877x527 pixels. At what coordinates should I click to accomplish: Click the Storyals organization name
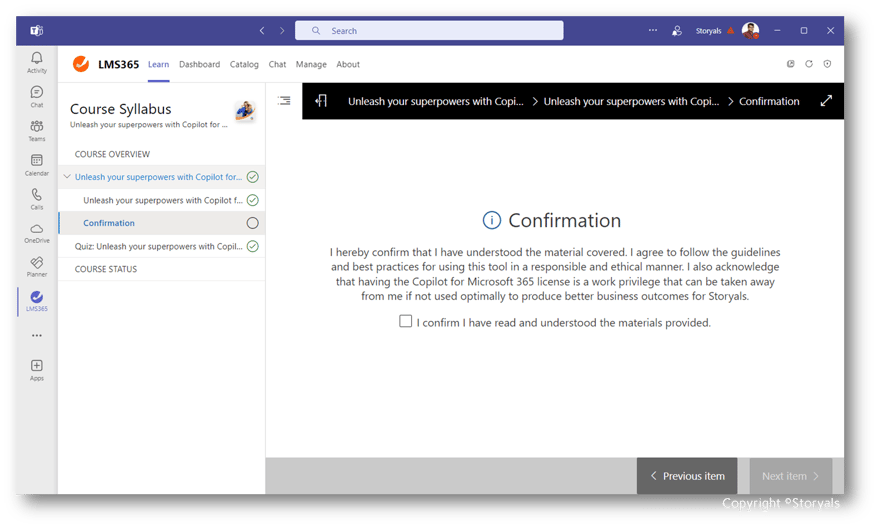[x=708, y=31]
